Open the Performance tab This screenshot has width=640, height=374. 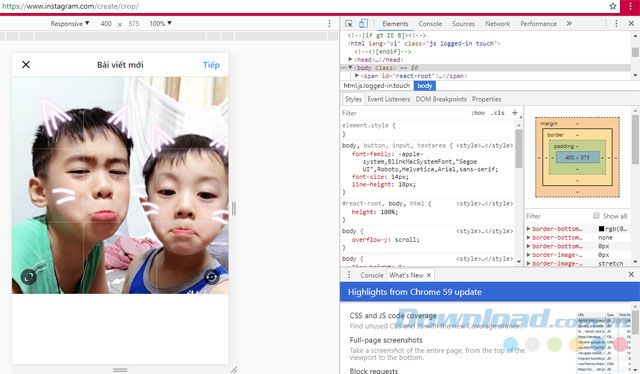coord(538,24)
